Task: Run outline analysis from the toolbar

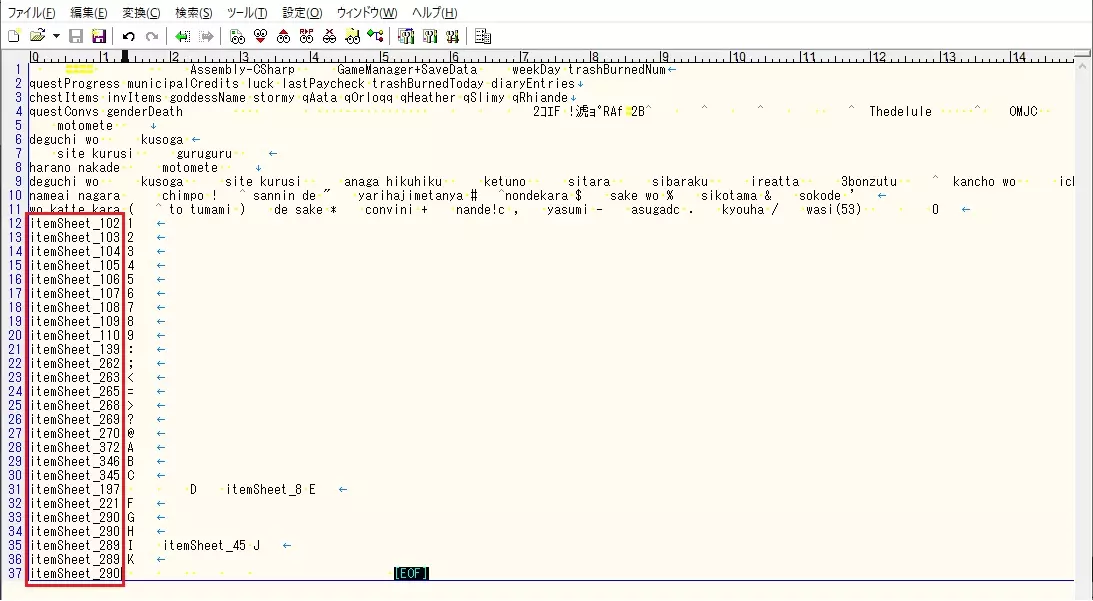Action: [375, 36]
